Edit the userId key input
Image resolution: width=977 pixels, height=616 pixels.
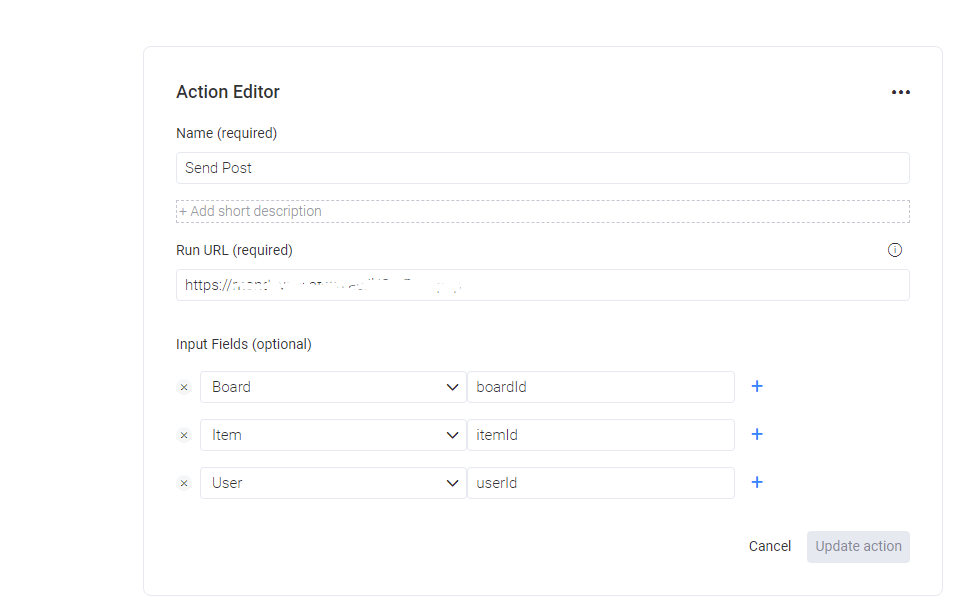[x=600, y=483]
